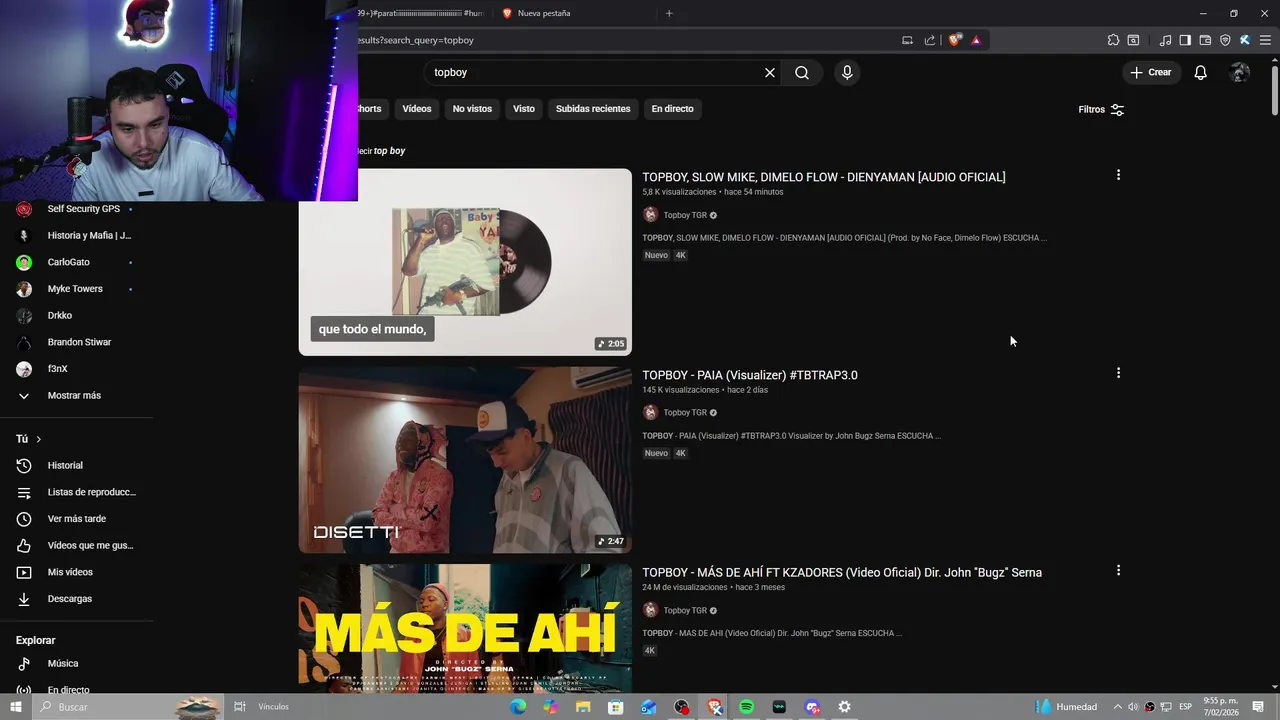1280x720 pixels.
Task: Click Topboy TGR avatar under MÁS DE AHÍ
Action: 650,610
